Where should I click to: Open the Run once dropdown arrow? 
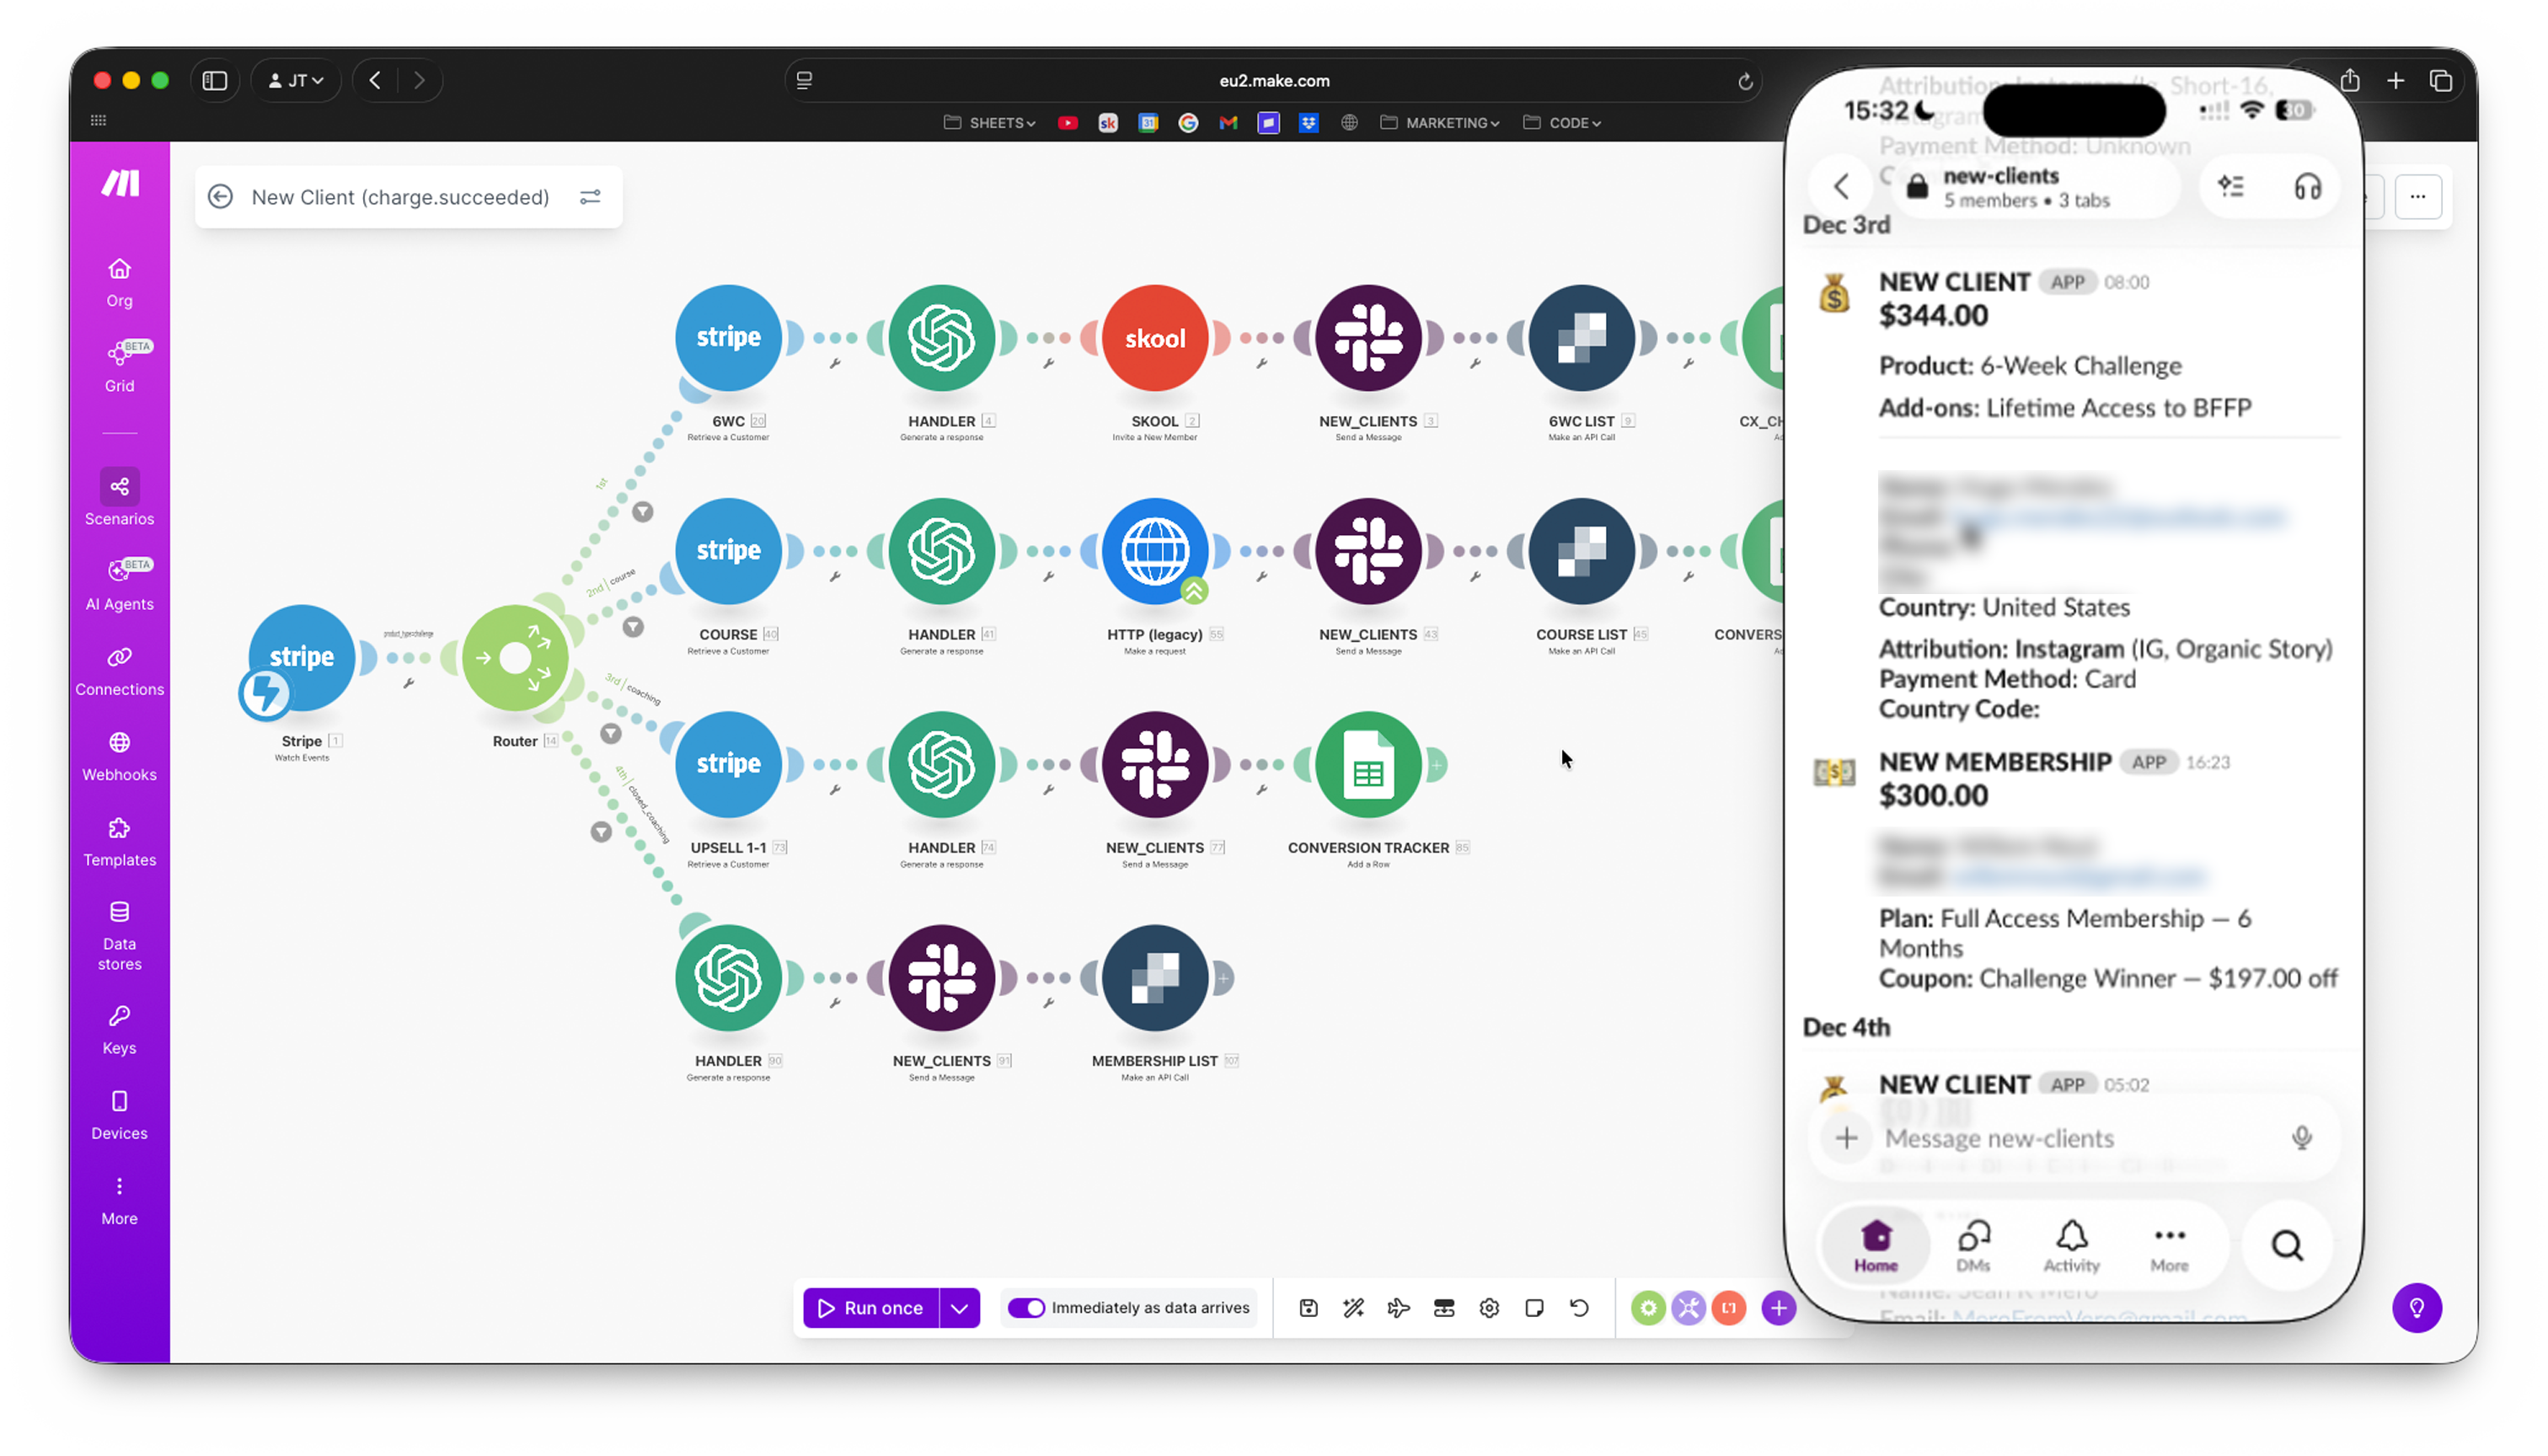[959, 1308]
